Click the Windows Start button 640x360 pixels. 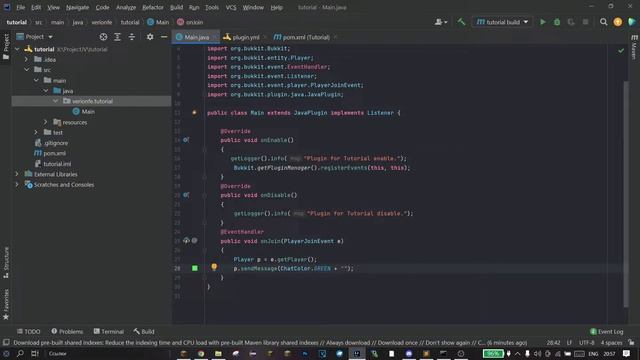coord(6,353)
